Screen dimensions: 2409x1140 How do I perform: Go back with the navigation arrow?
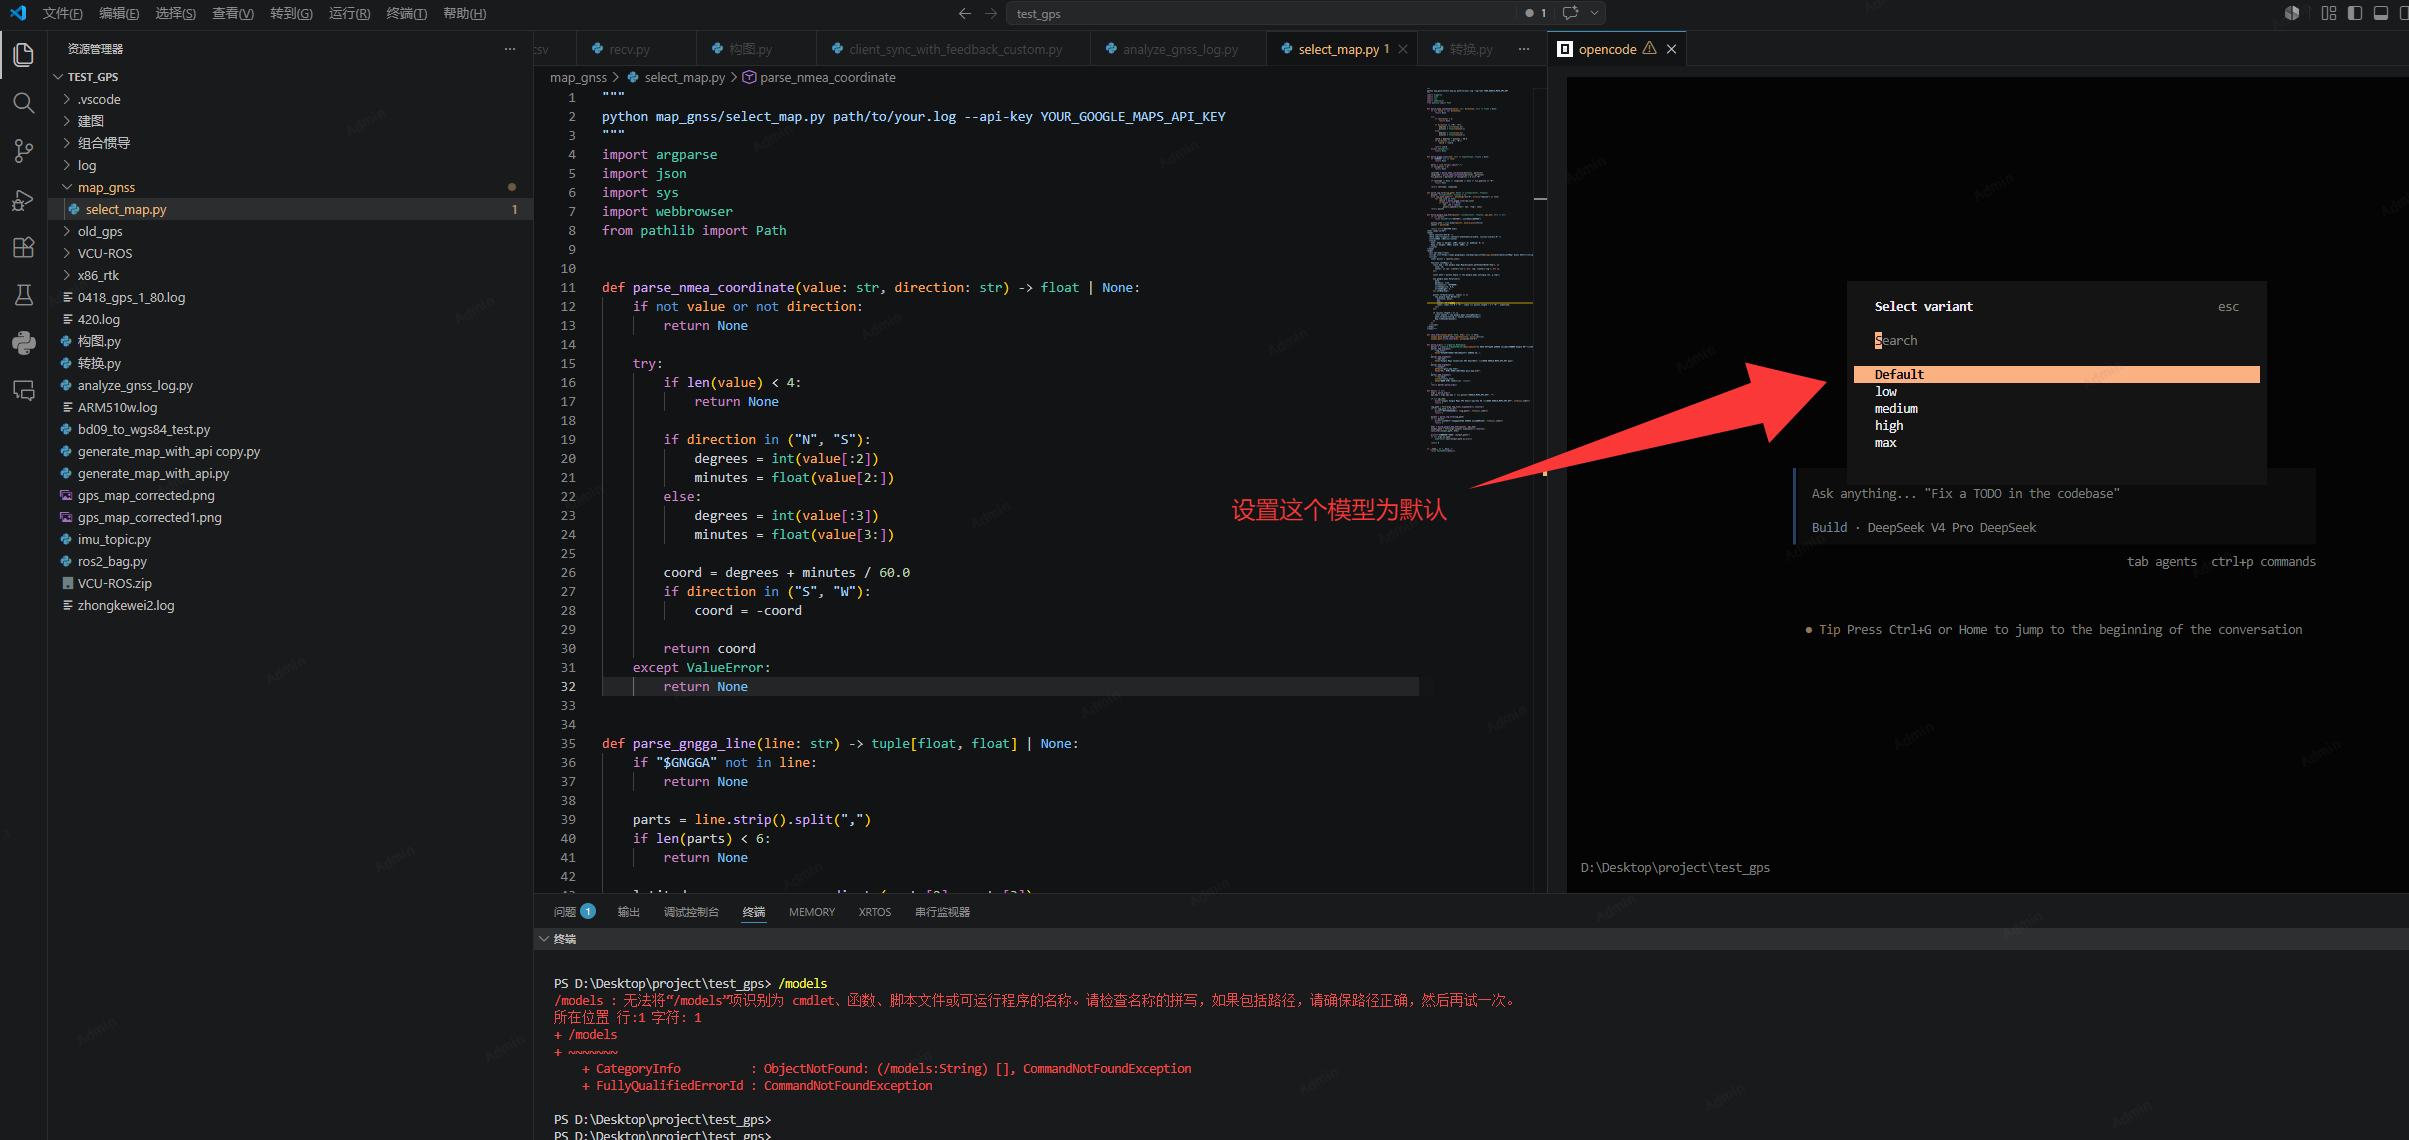[964, 13]
